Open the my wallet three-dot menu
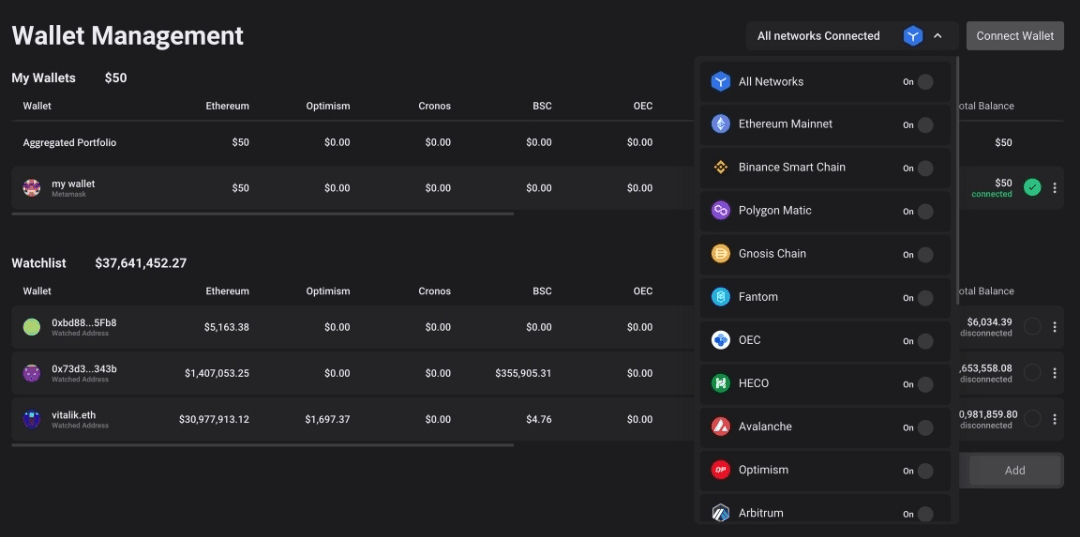This screenshot has height=537, width=1080. pos(1054,188)
